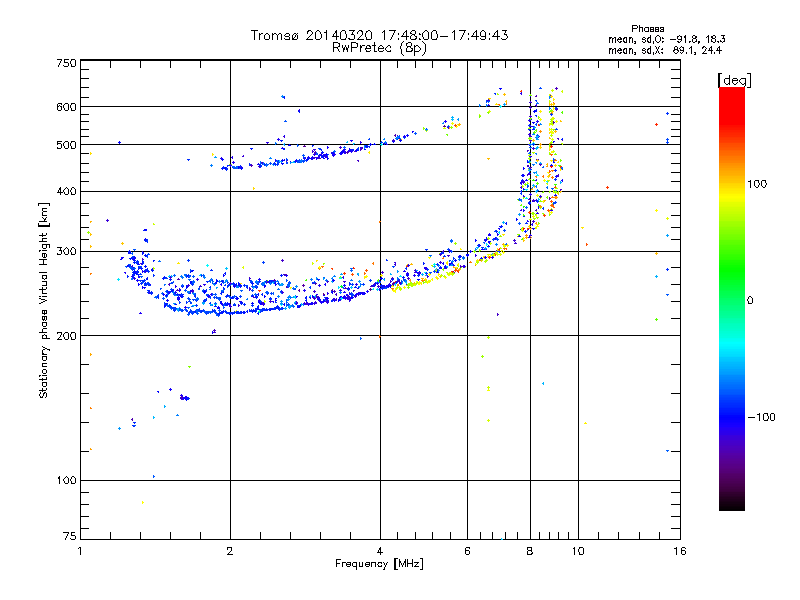Screen dimensions: 800x600
Task: Click the y-axis tick label '75'
Action: coord(69,536)
